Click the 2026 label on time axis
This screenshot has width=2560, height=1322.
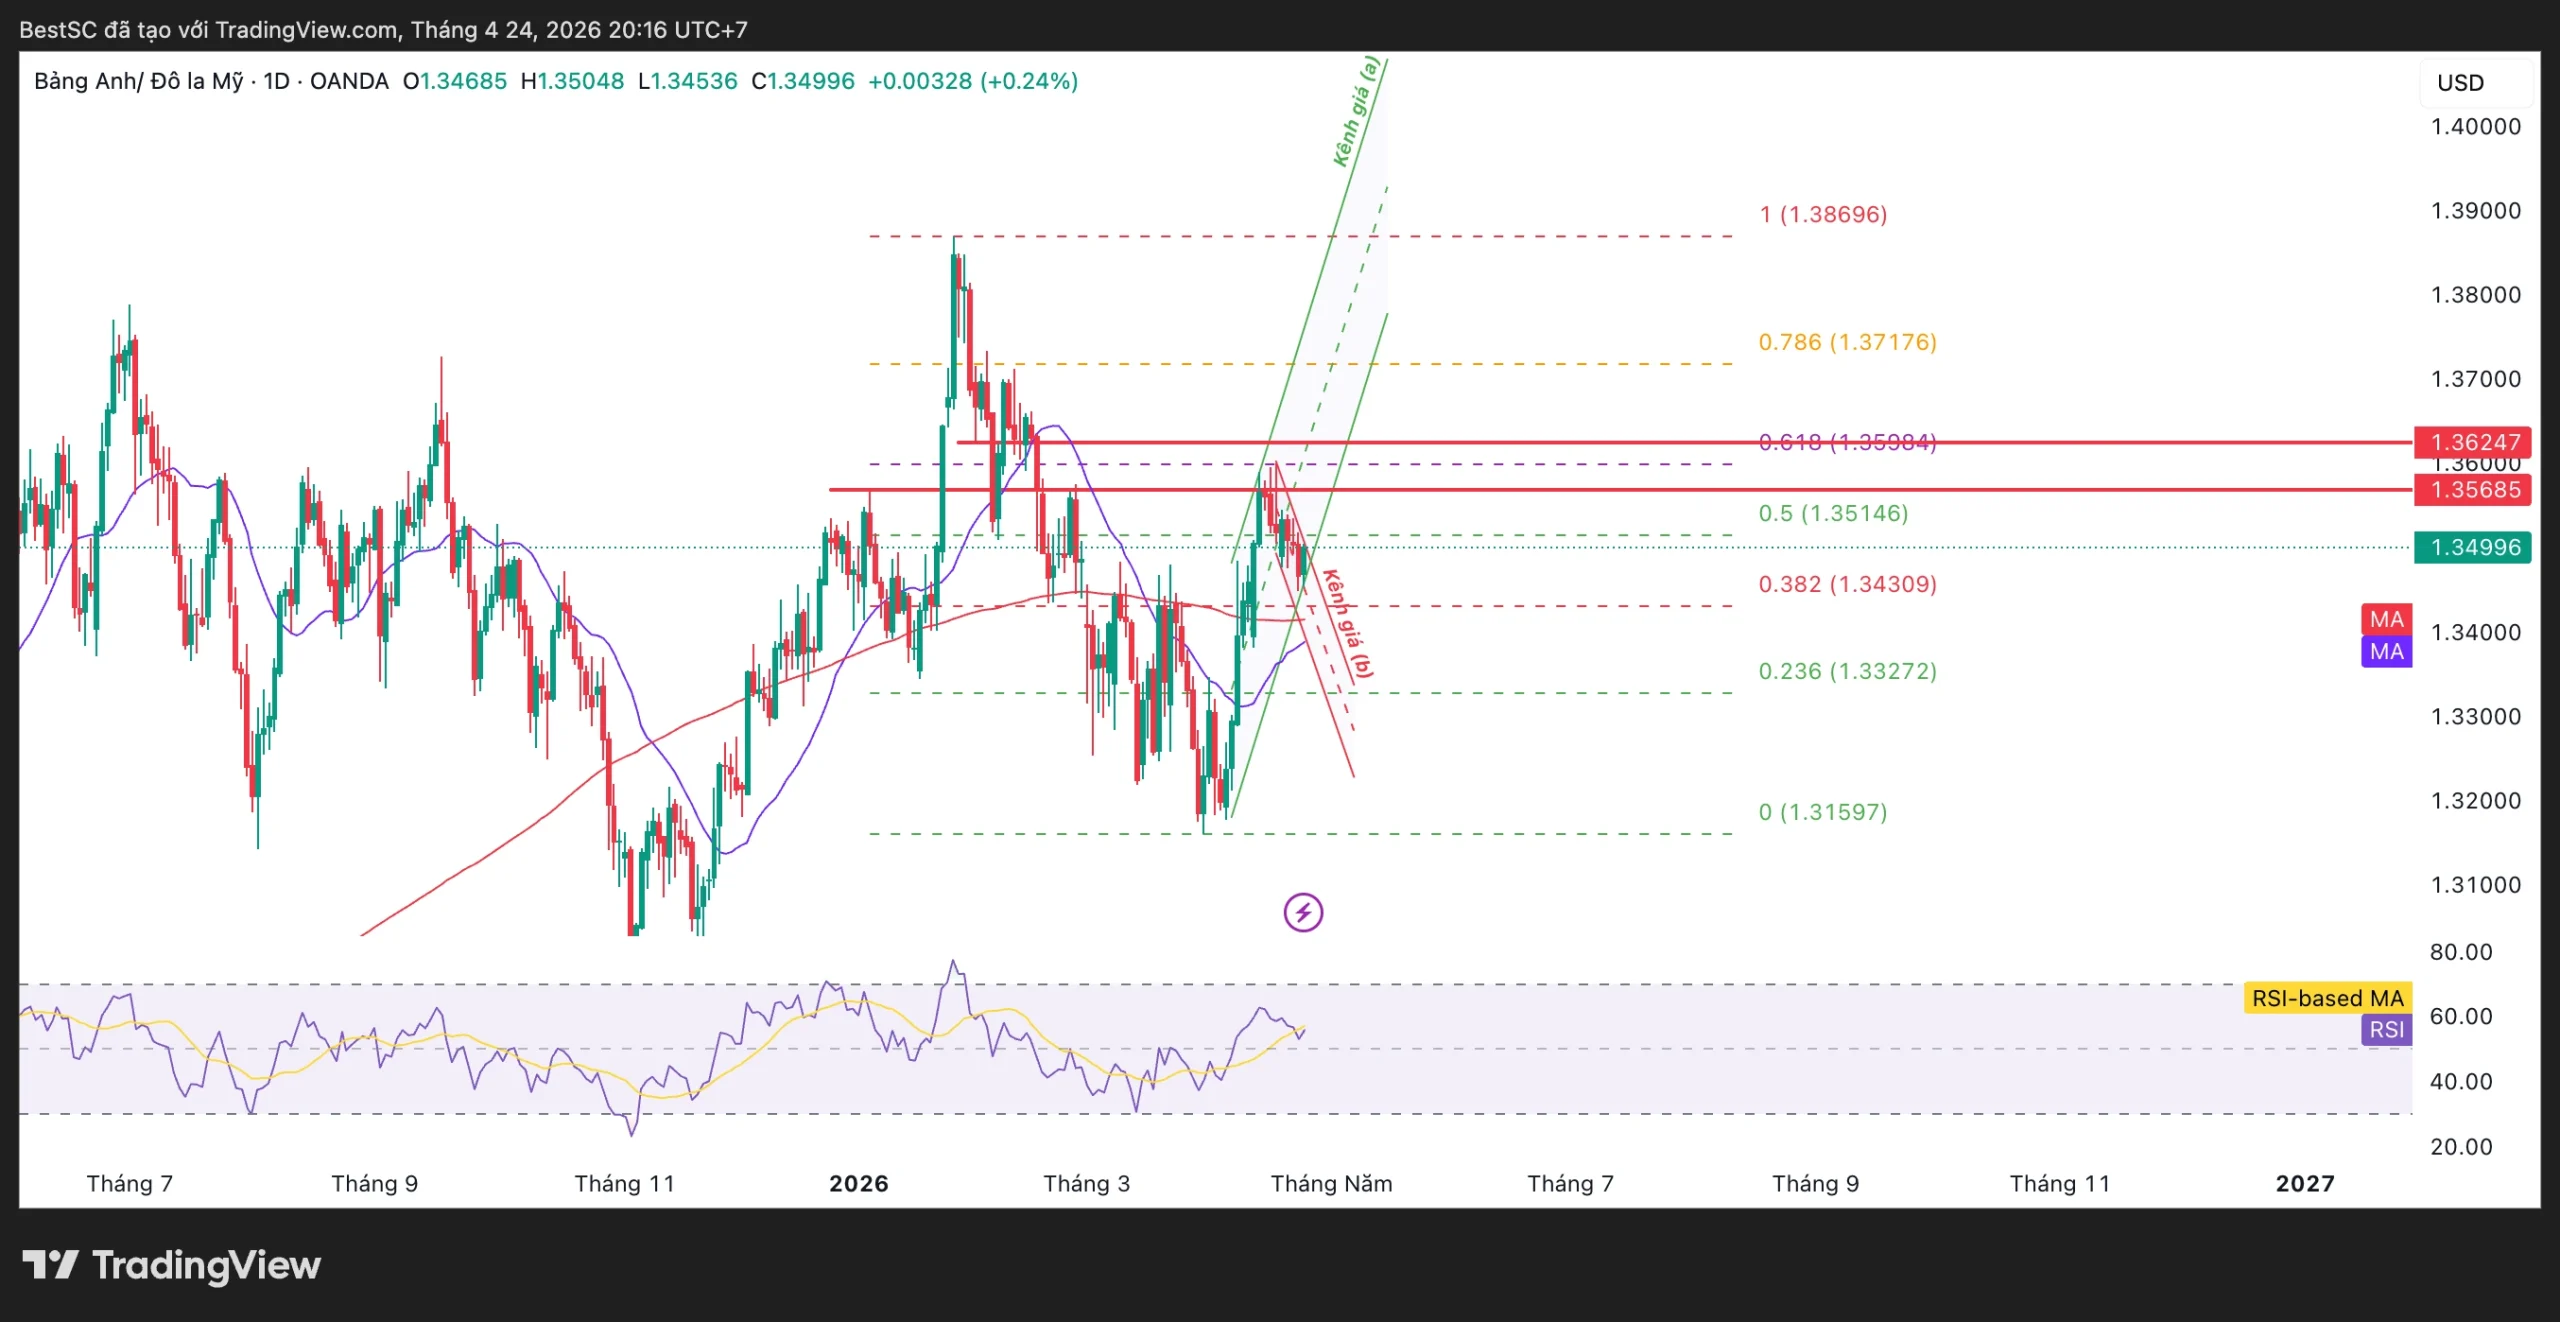(858, 1183)
